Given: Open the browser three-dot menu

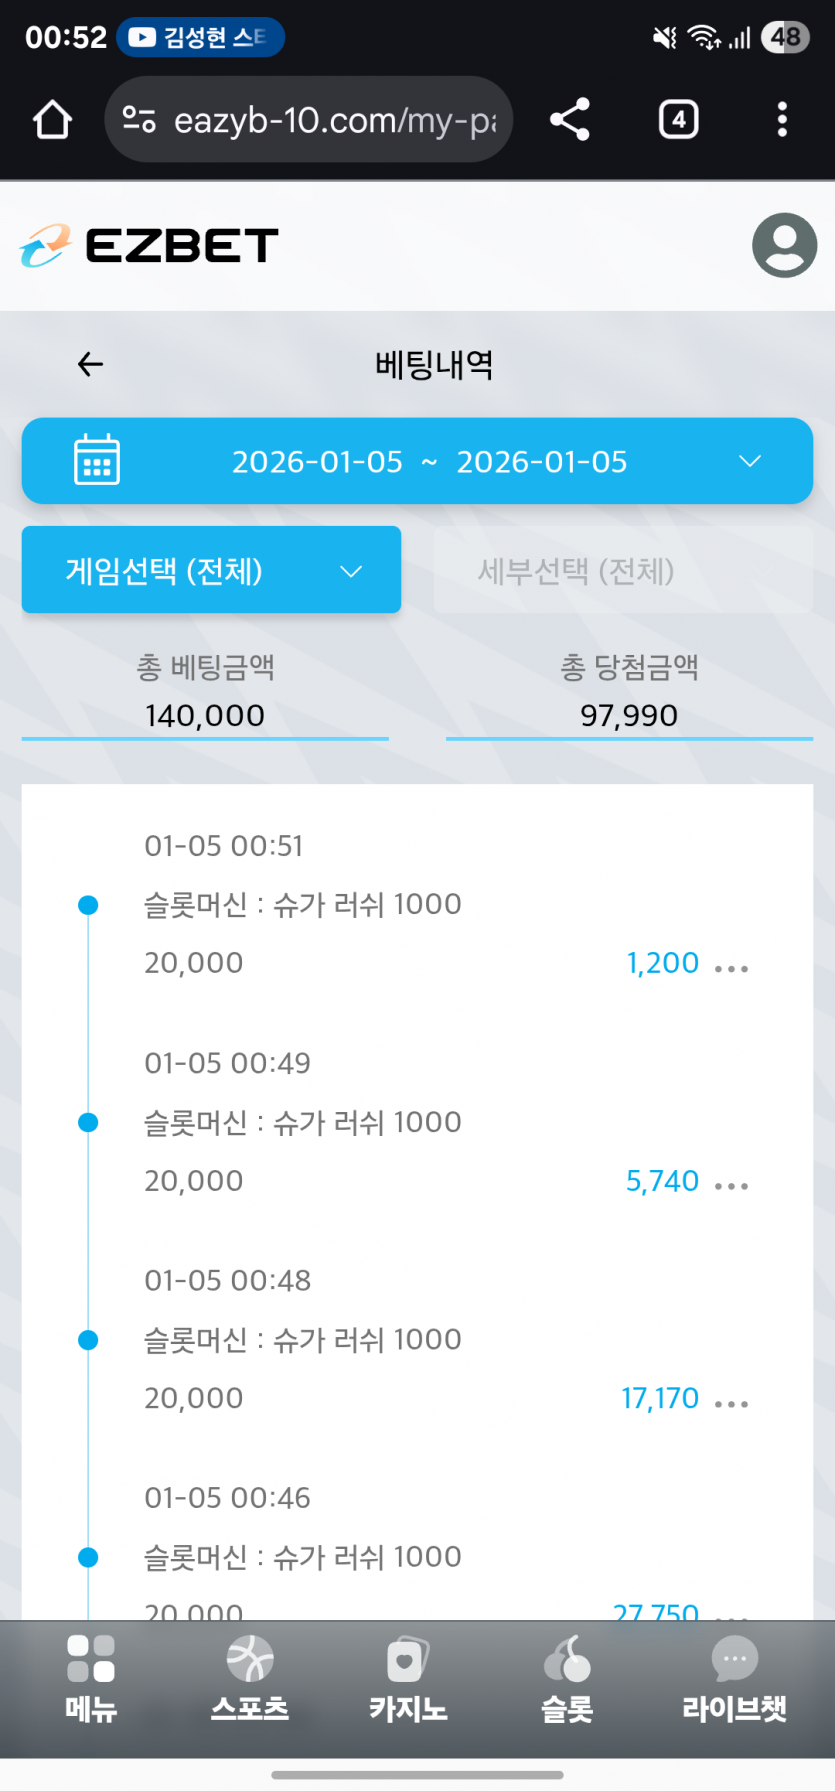Looking at the screenshot, I should coord(782,120).
